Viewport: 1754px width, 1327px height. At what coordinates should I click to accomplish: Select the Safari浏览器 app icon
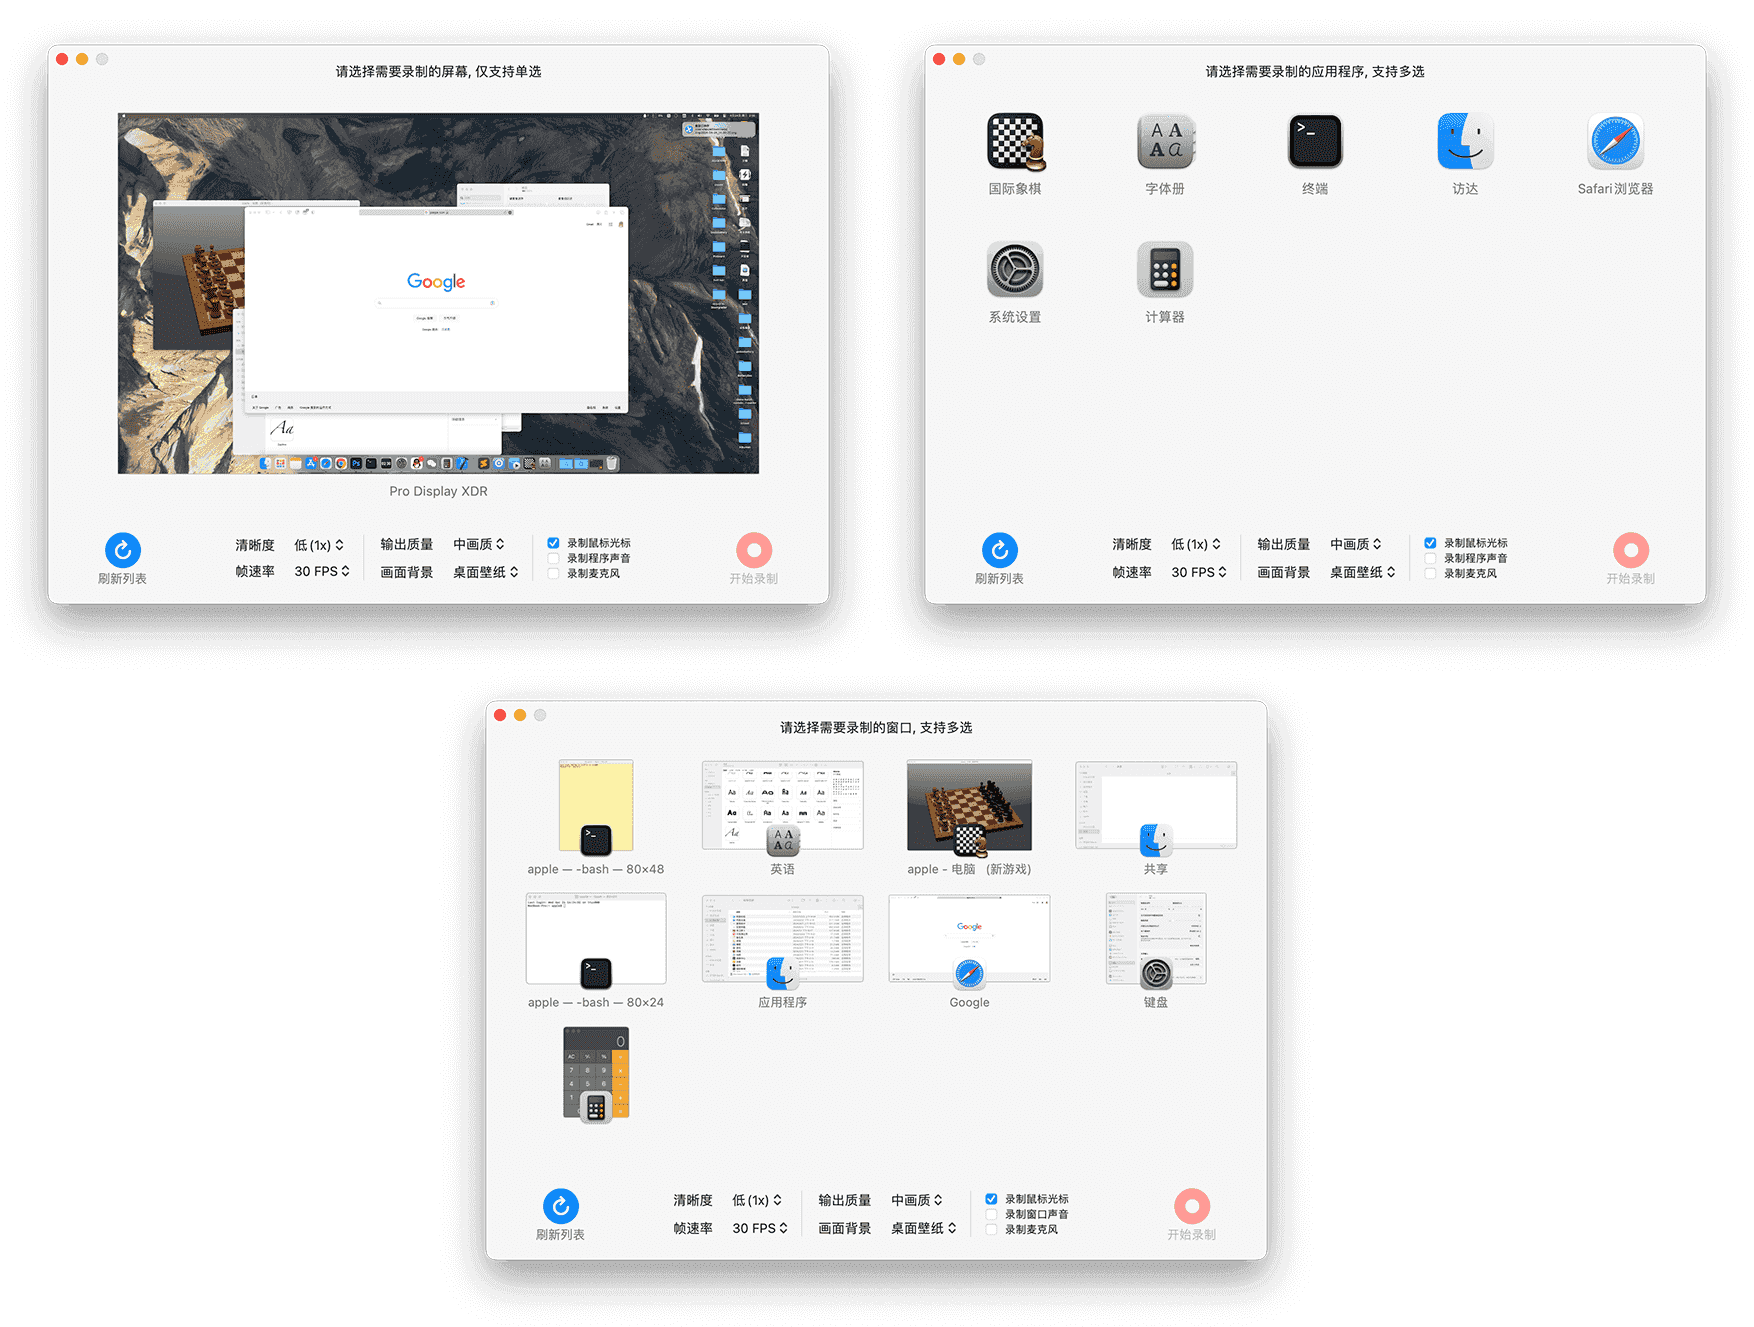pos(1615,142)
